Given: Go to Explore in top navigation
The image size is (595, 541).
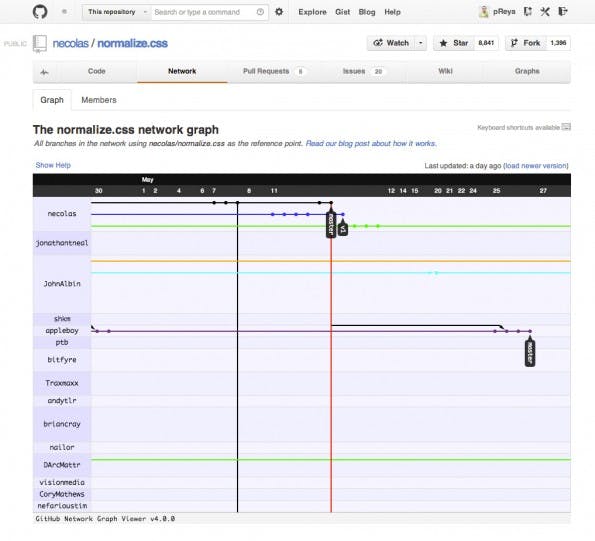Looking at the screenshot, I should [x=312, y=12].
